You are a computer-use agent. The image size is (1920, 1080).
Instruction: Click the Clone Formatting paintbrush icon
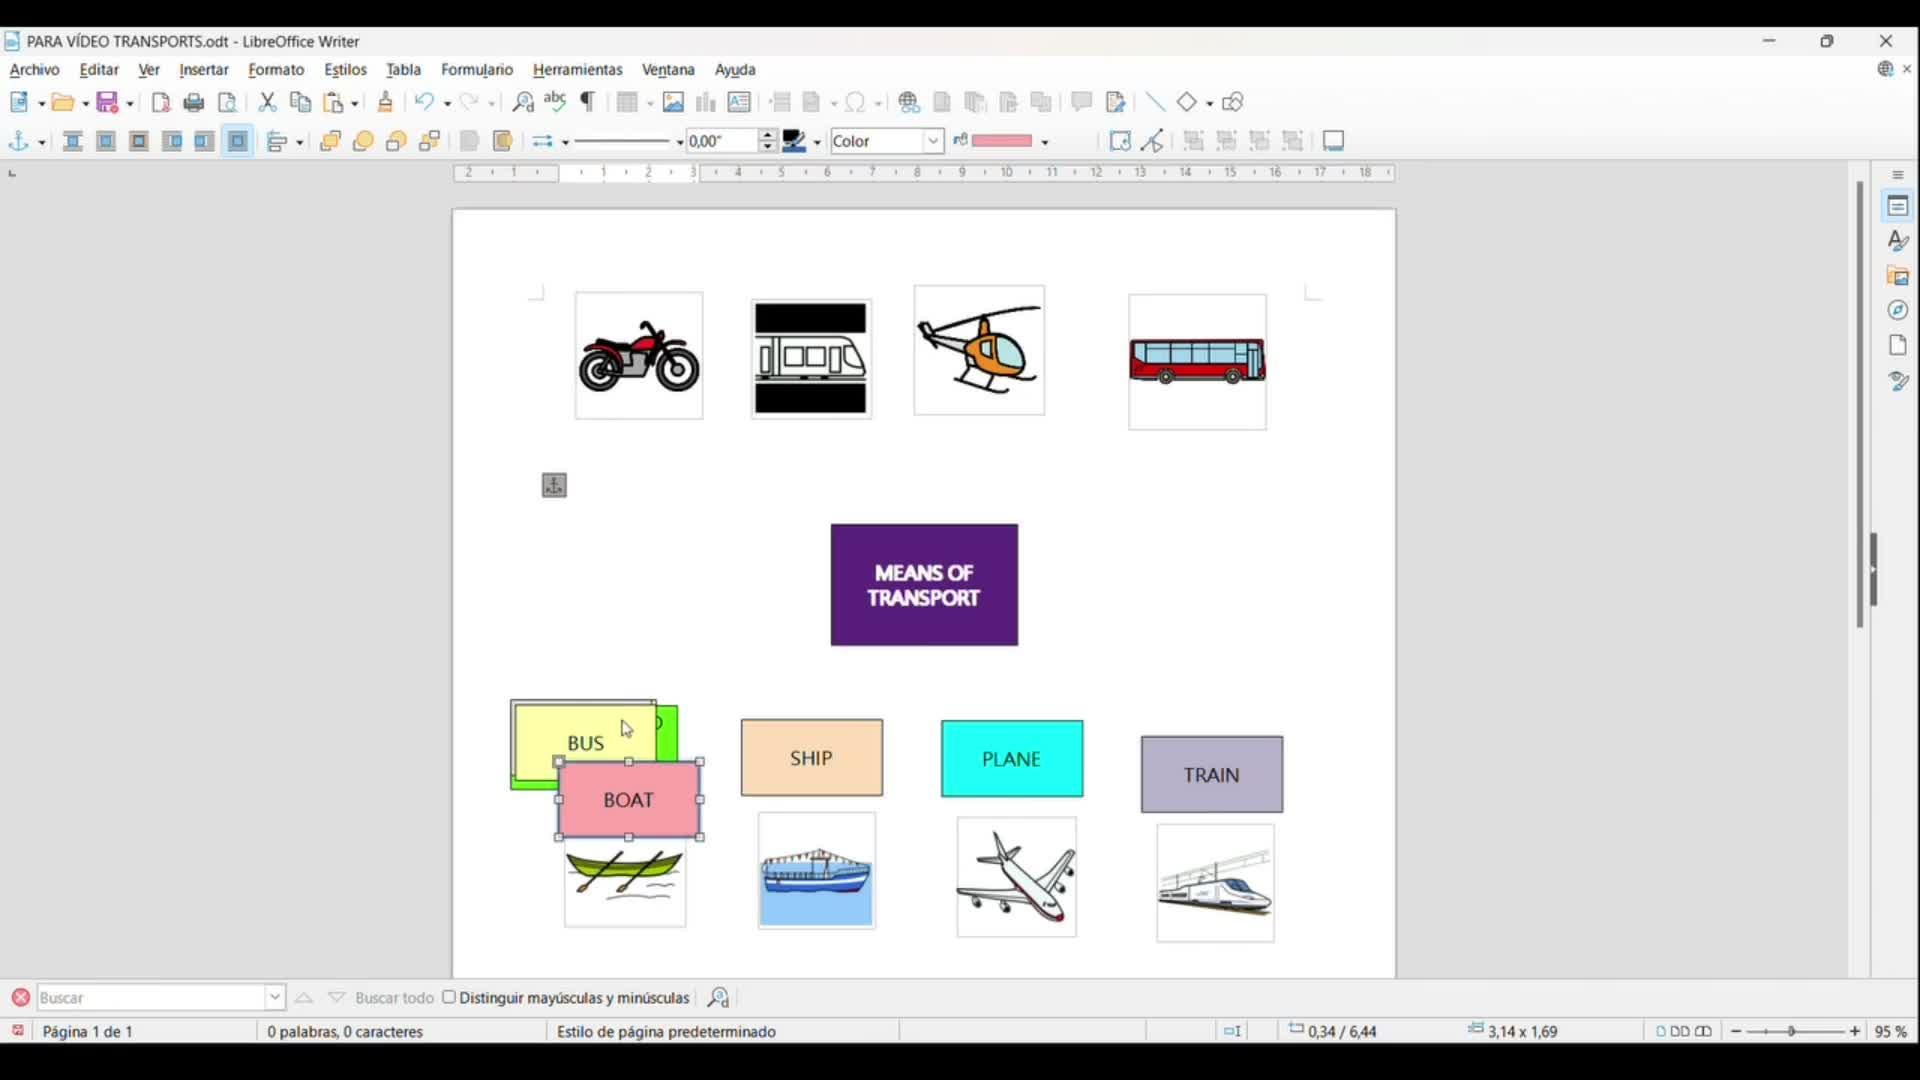(x=386, y=103)
